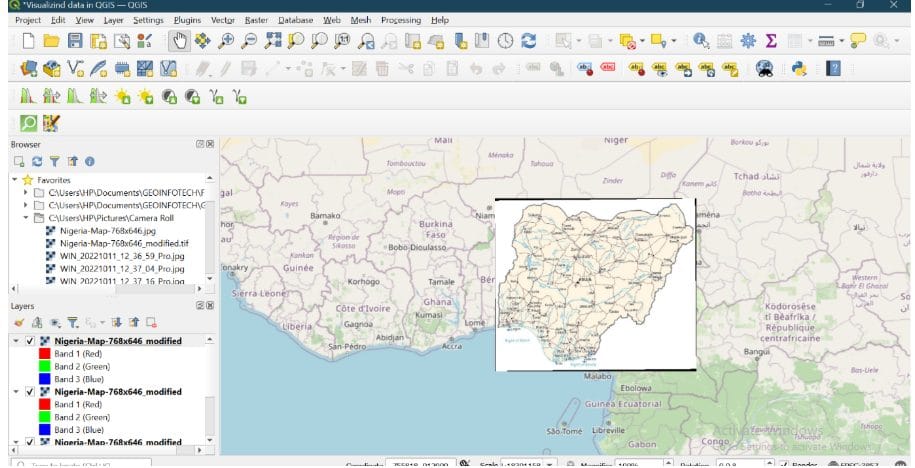This screenshot has height=468, width=915.
Task: Select the Pan Map hand tool
Action: click(180, 41)
